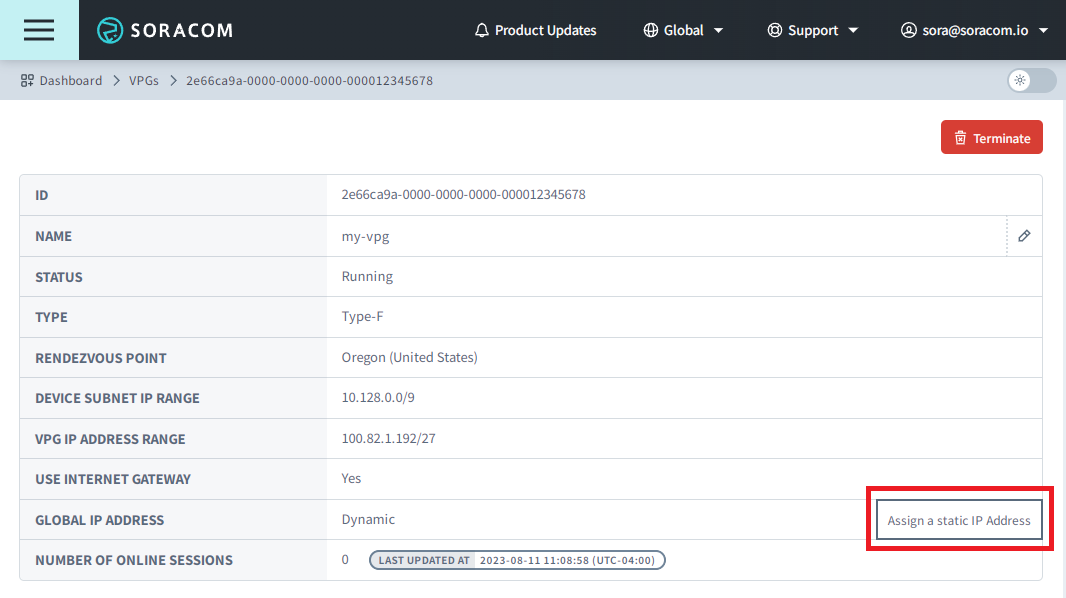
Task: Click the Support headset icon
Action: (x=775, y=30)
